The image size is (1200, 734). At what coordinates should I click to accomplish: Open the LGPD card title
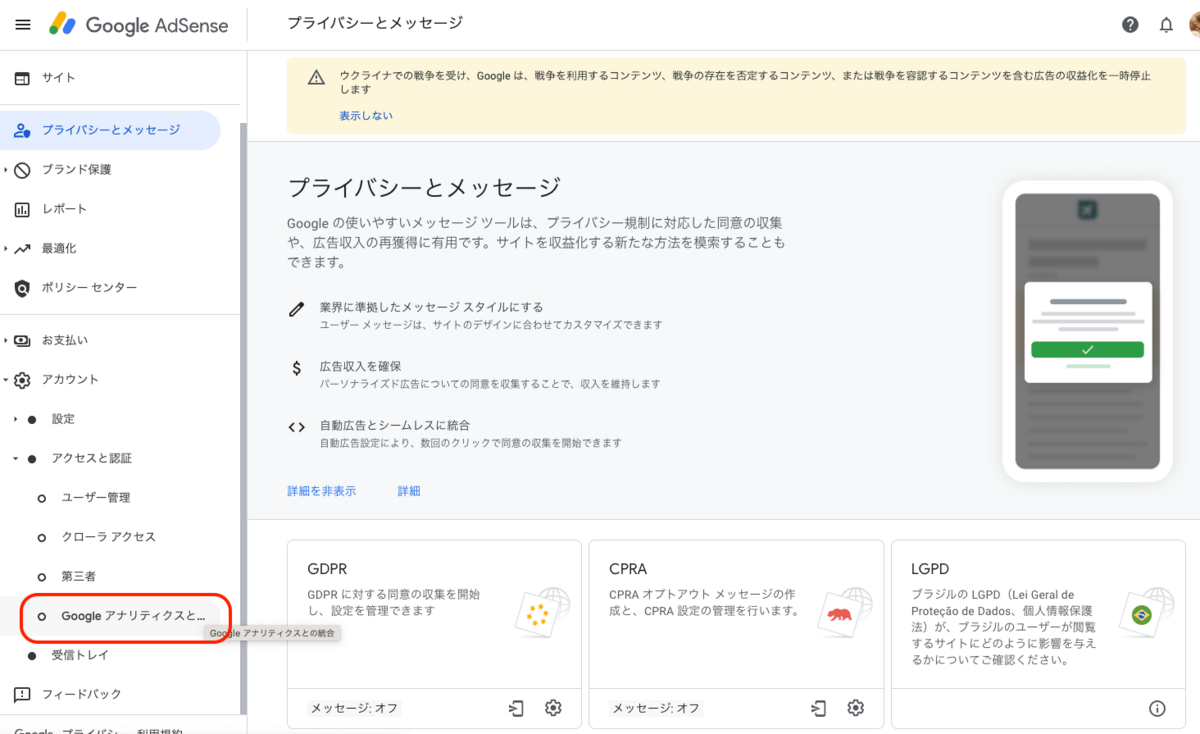930,569
